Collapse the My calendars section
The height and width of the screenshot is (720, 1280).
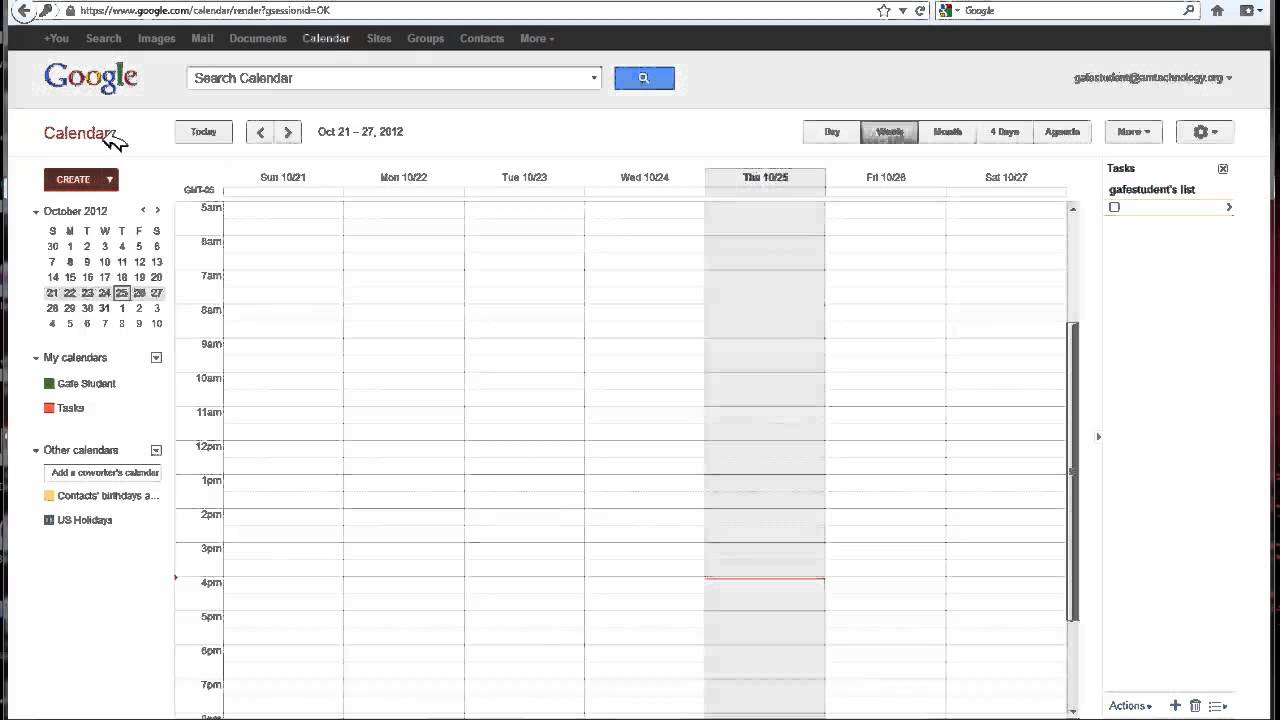coord(36,358)
